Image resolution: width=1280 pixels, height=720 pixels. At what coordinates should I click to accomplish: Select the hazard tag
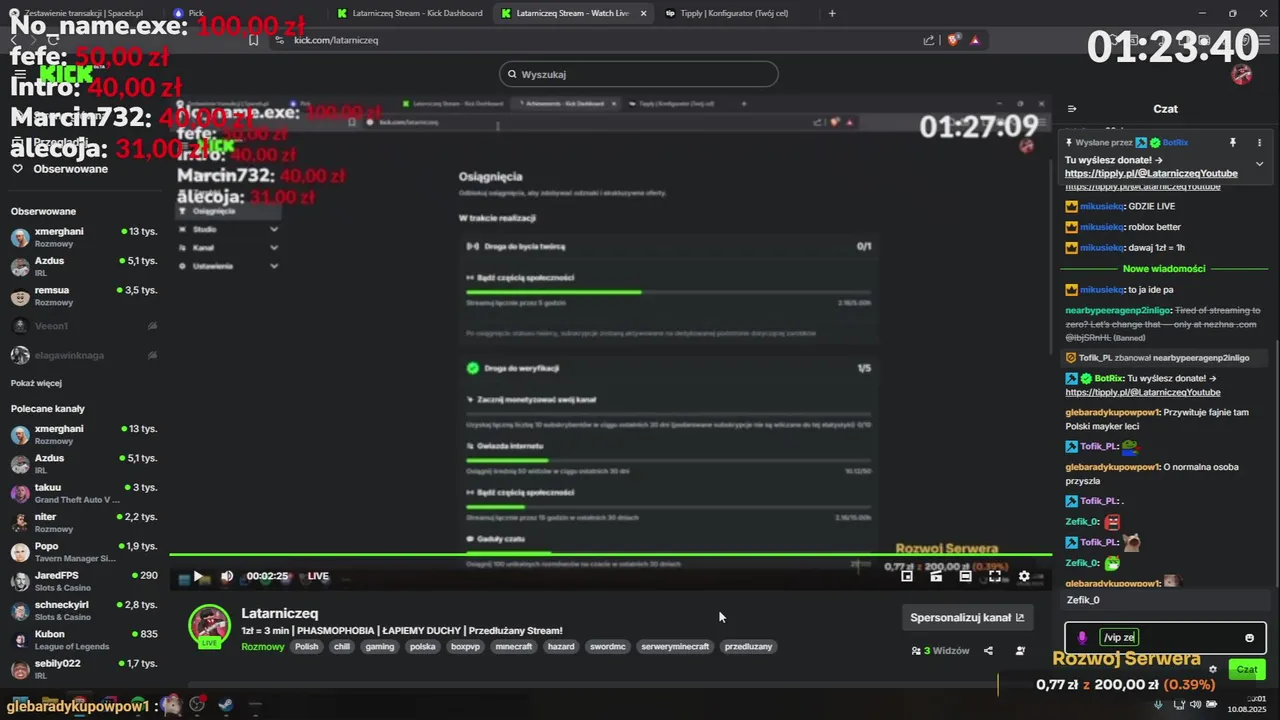561,647
